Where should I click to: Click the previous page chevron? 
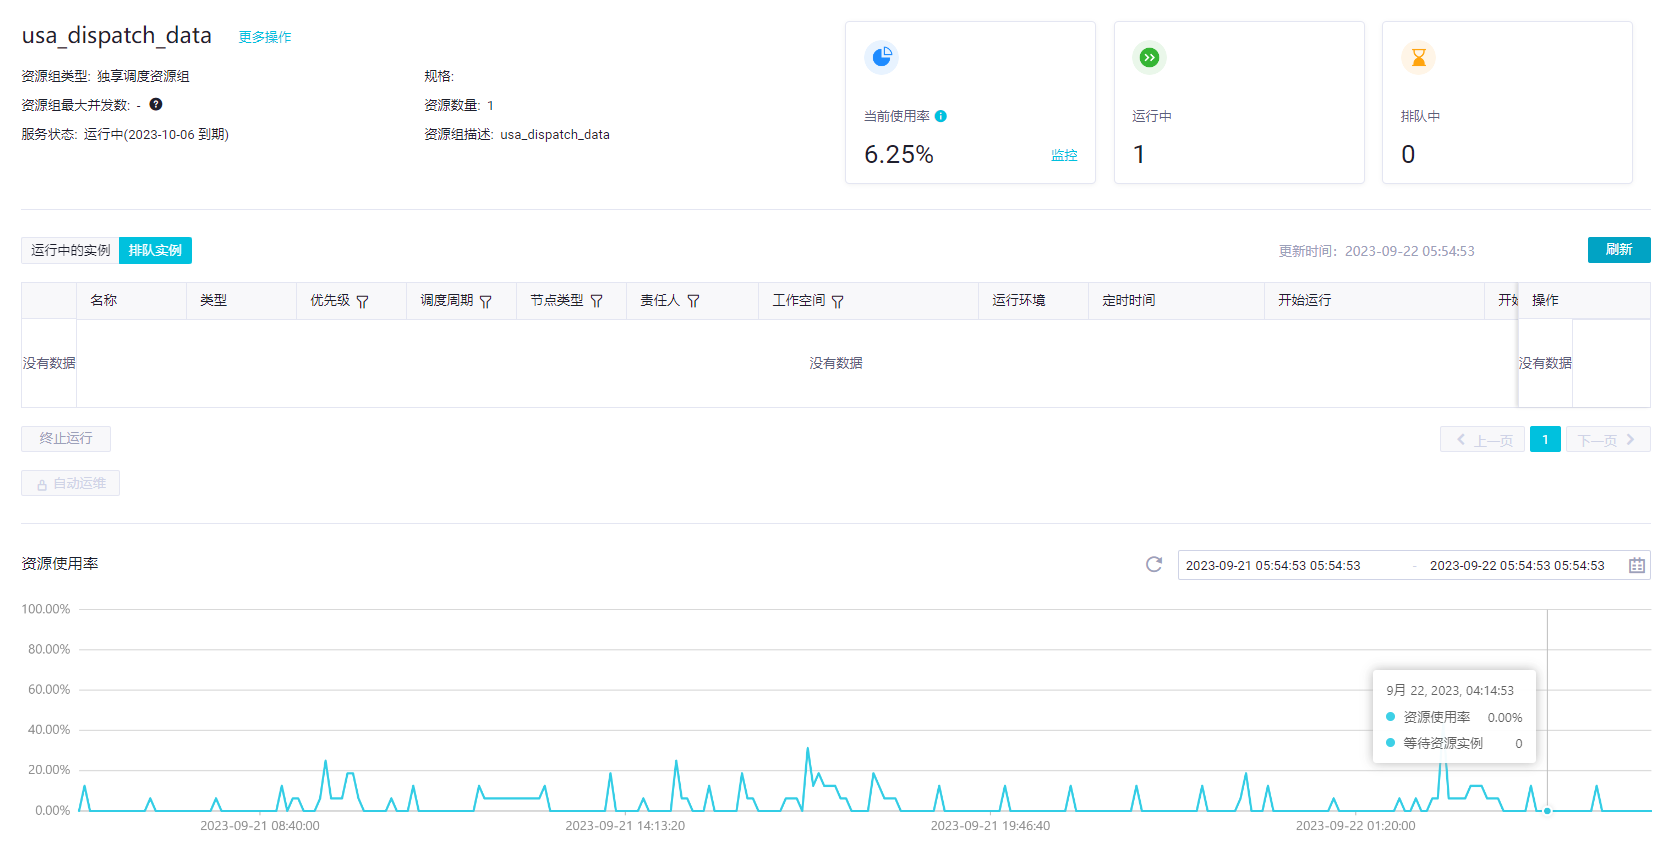[x=1461, y=439]
